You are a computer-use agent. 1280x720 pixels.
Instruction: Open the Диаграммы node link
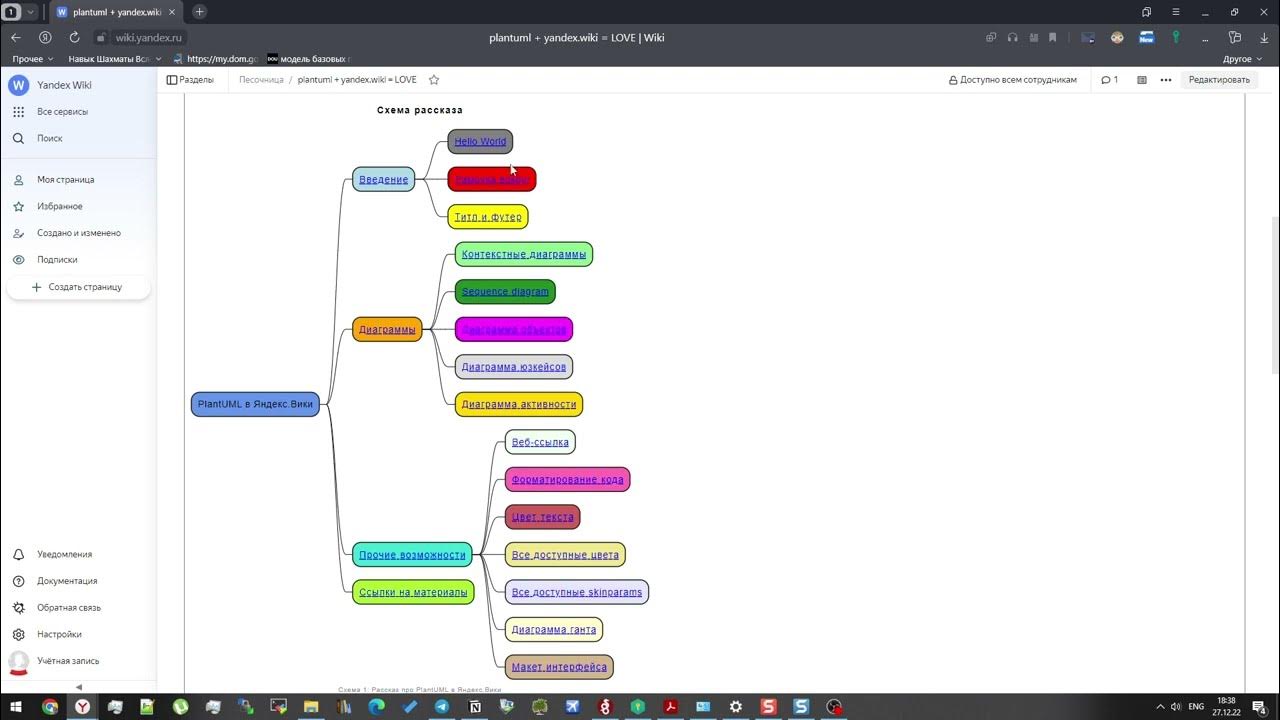pos(387,329)
